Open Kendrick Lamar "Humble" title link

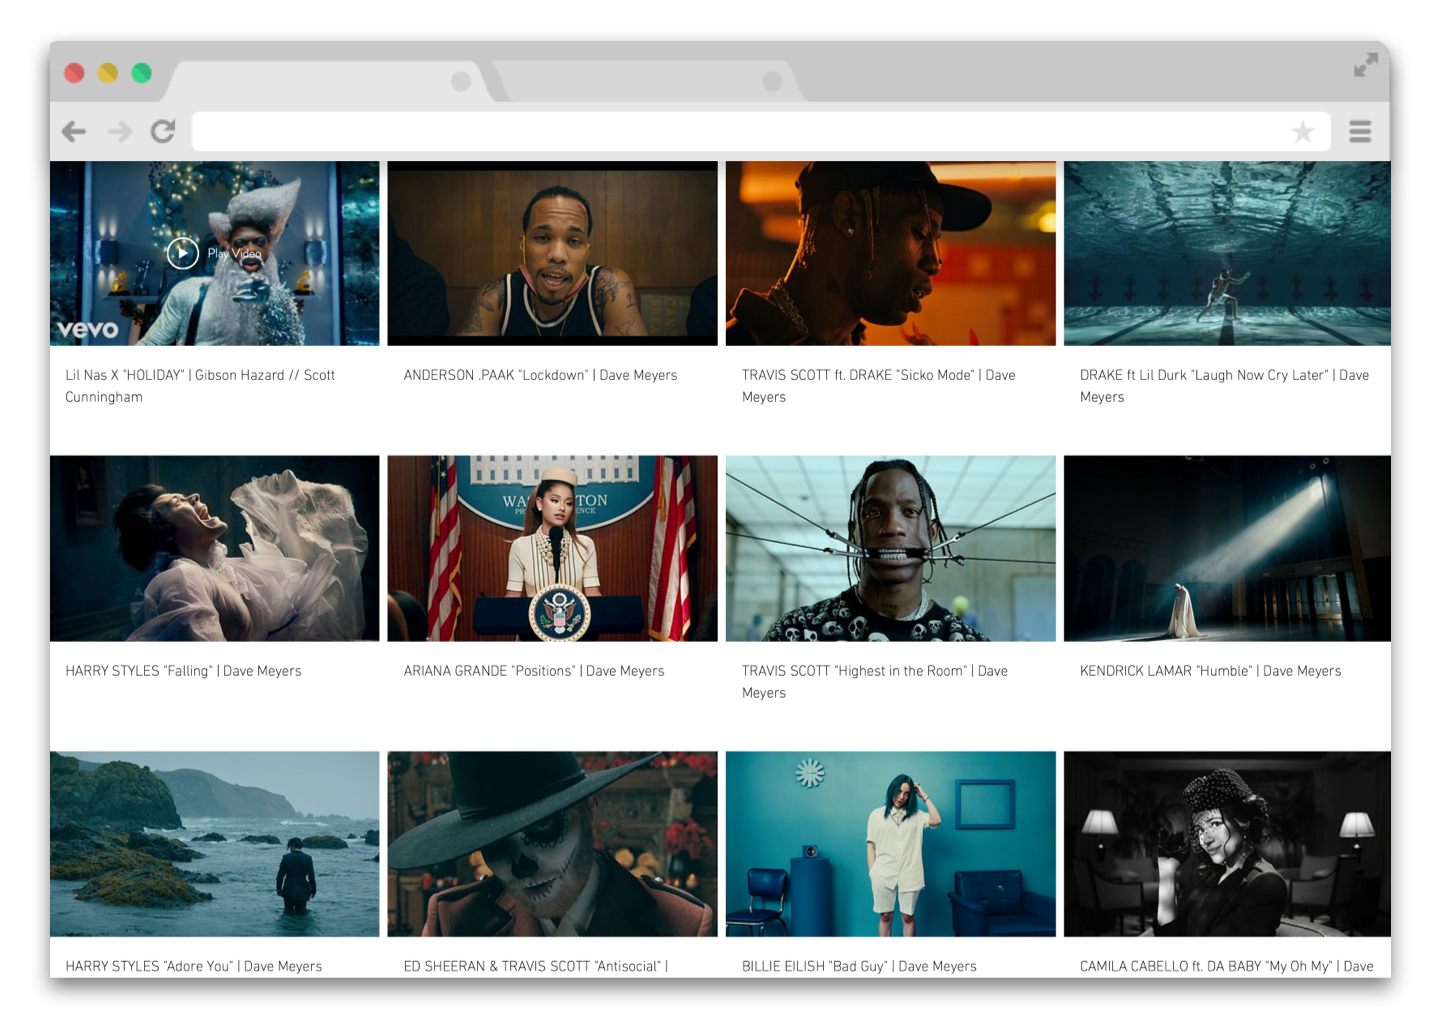tap(1210, 671)
